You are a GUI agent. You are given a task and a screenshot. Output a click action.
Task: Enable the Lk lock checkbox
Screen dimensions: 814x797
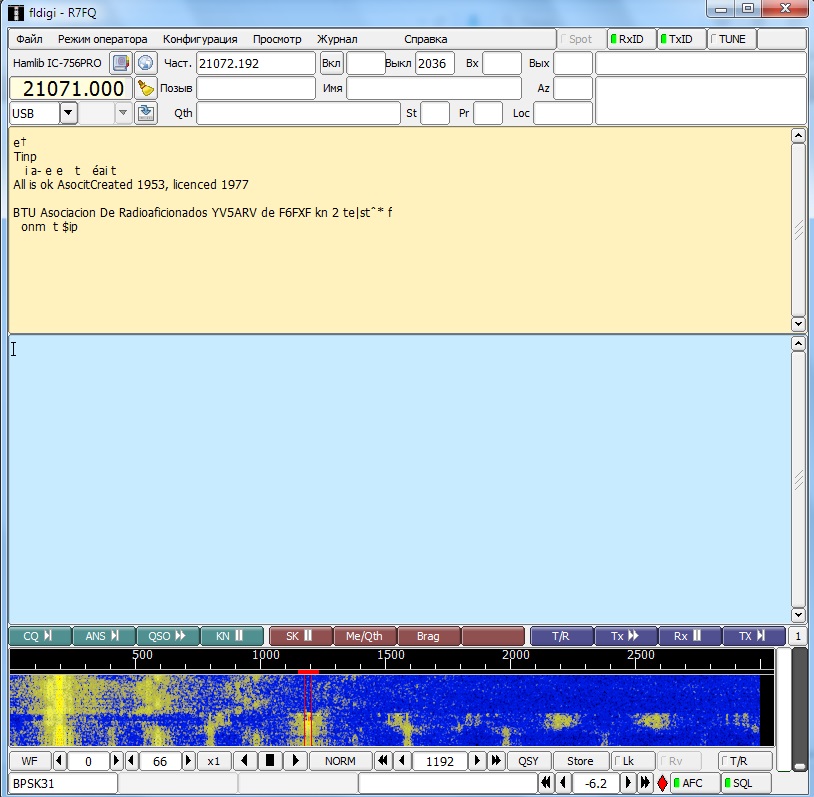coord(634,761)
